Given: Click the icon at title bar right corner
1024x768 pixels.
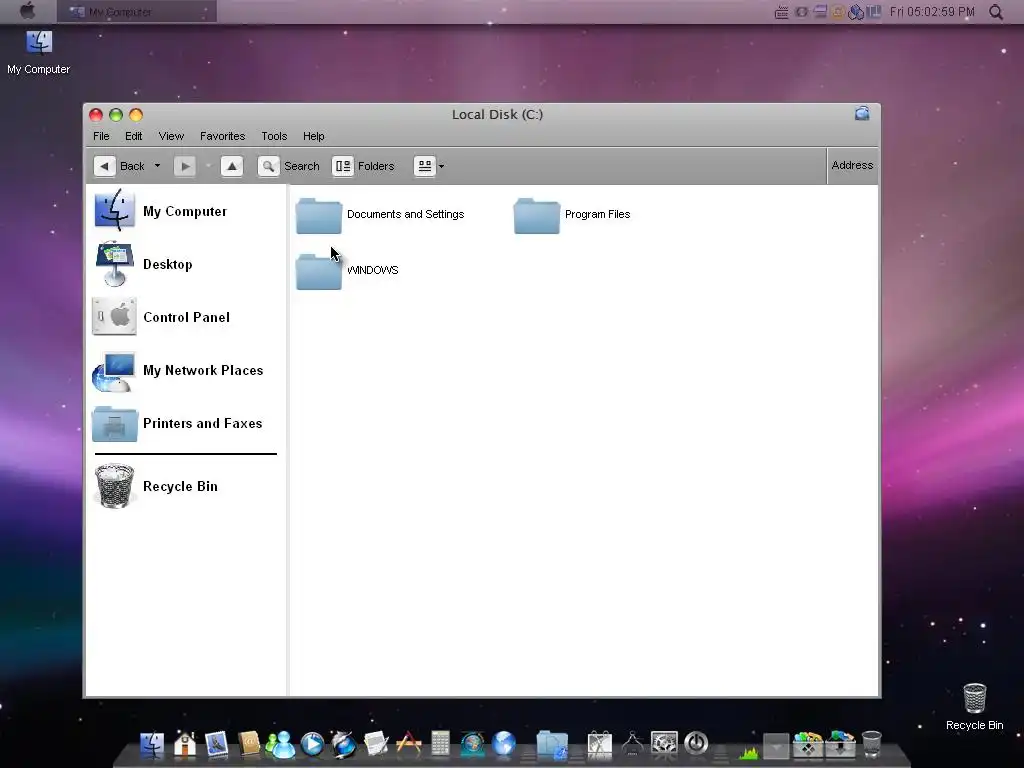Looking at the screenshot, I should 862,114.
